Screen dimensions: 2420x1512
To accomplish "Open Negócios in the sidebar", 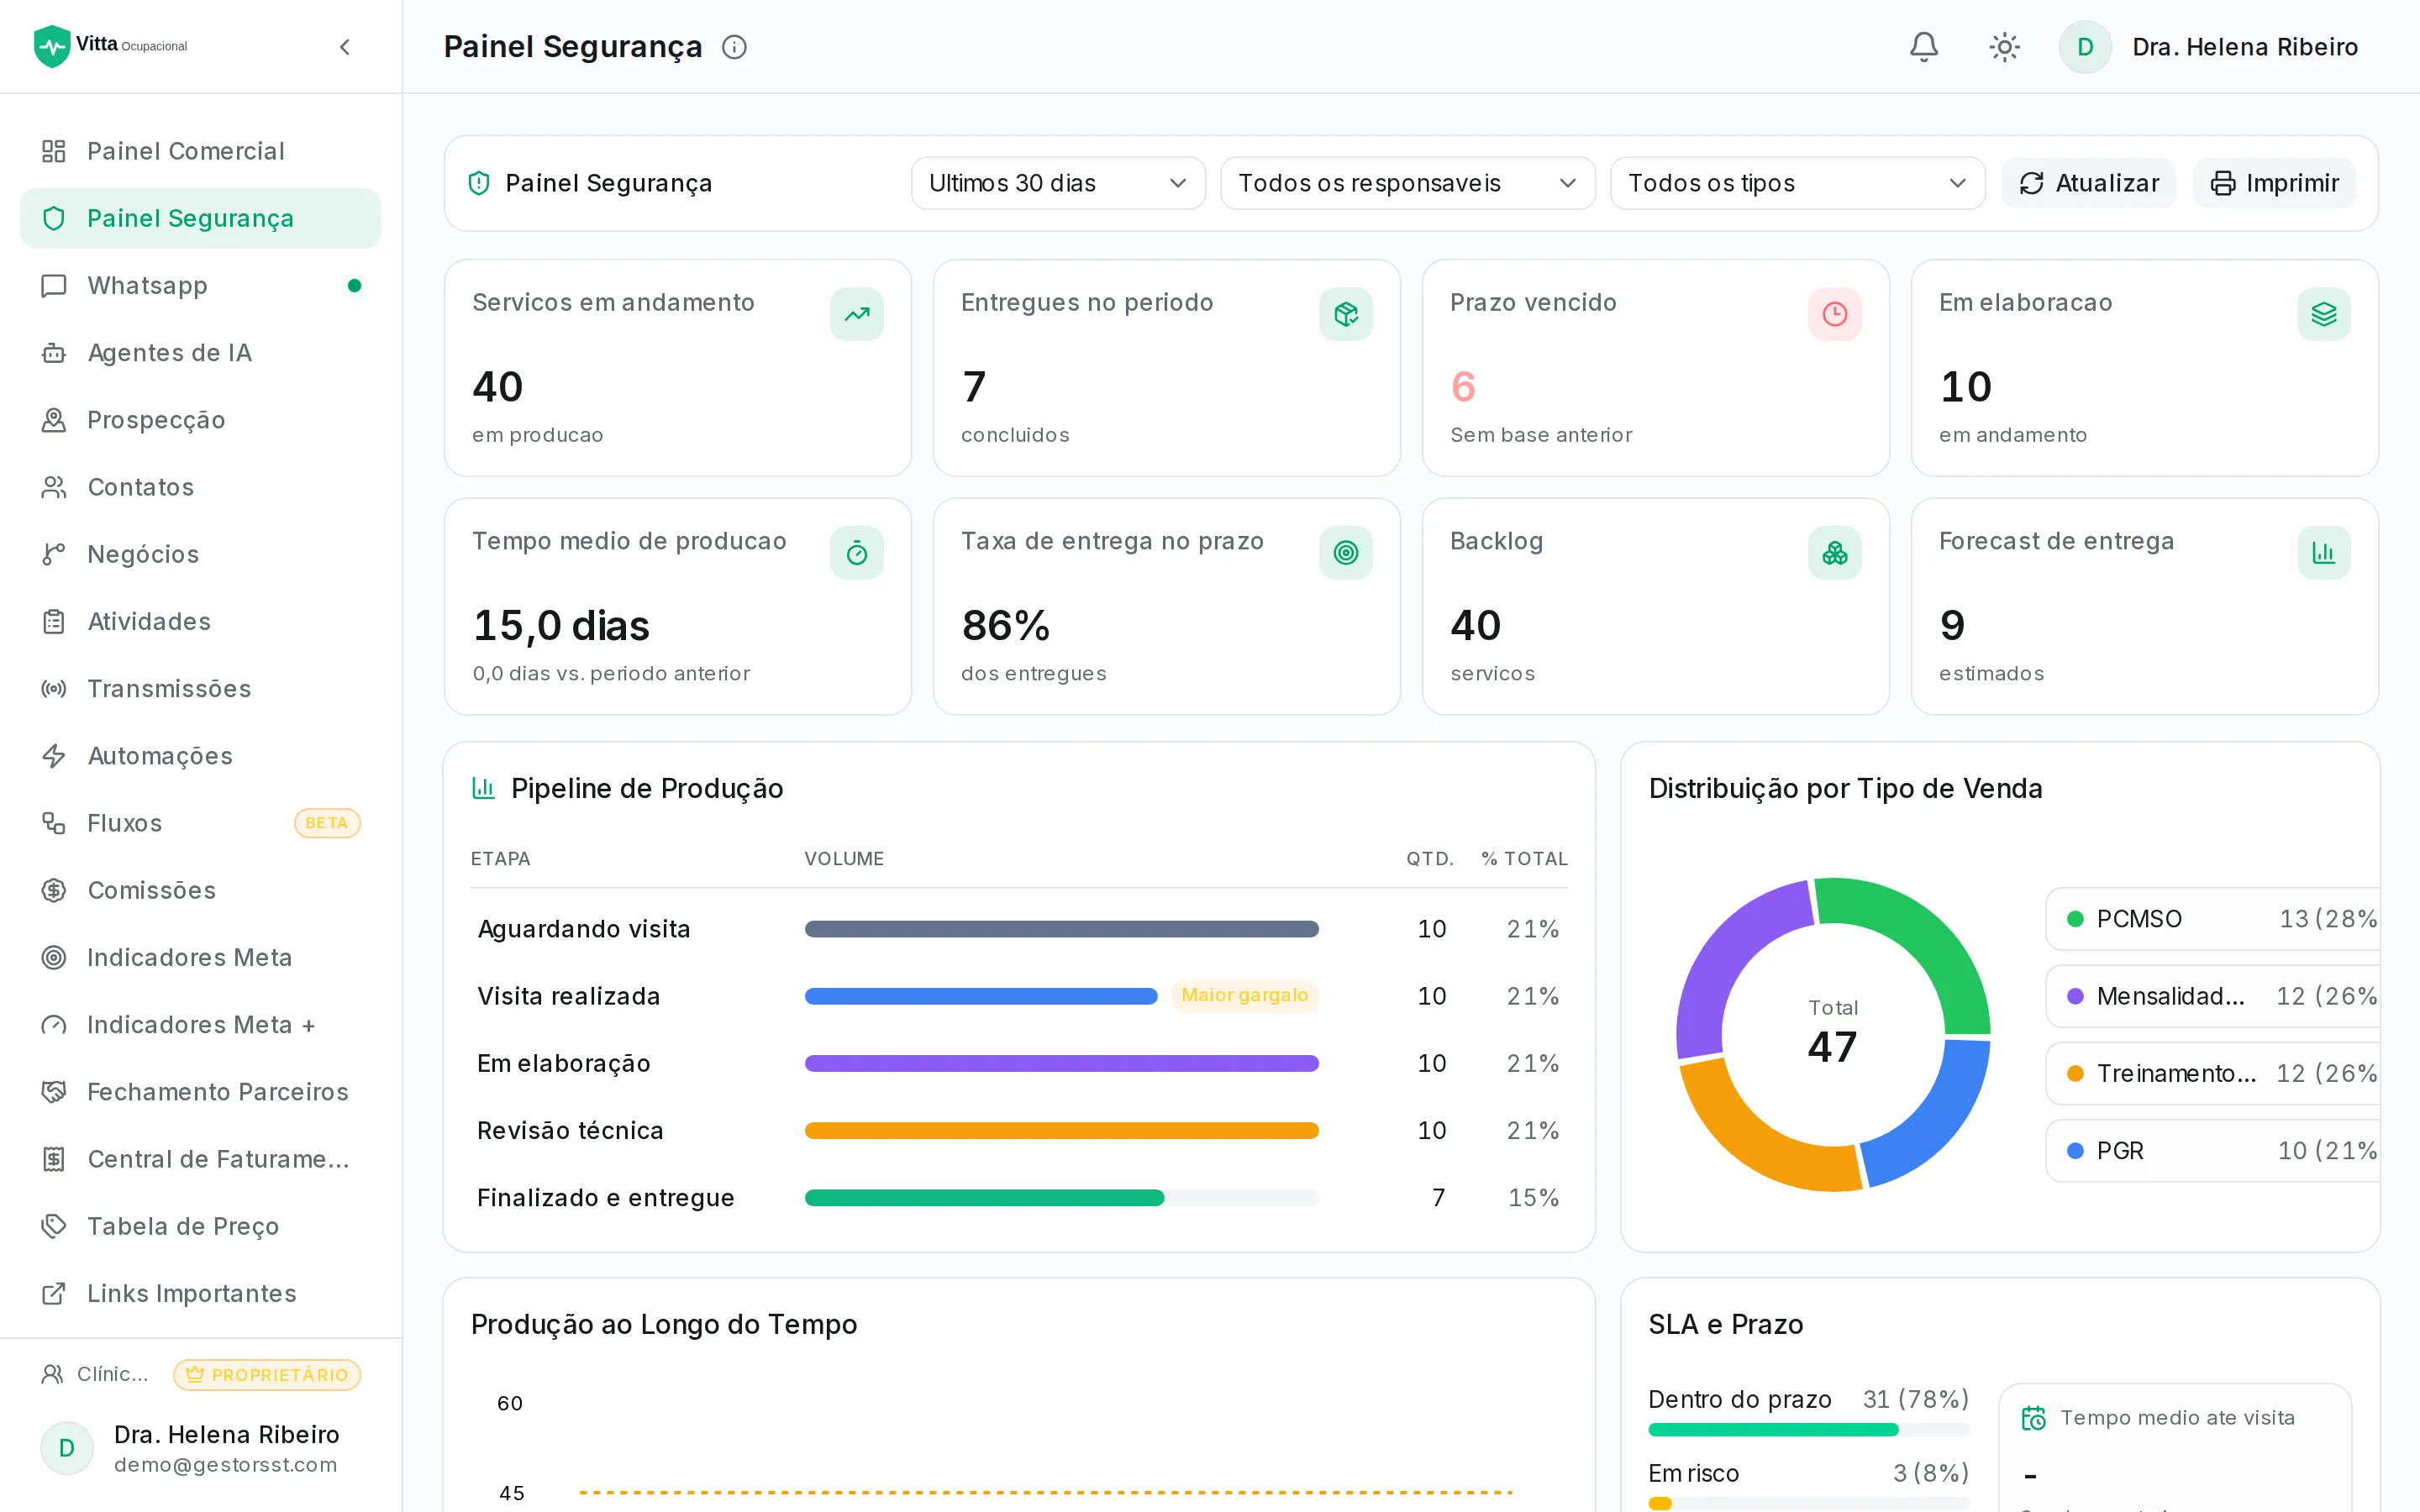I will coord(200,554).
